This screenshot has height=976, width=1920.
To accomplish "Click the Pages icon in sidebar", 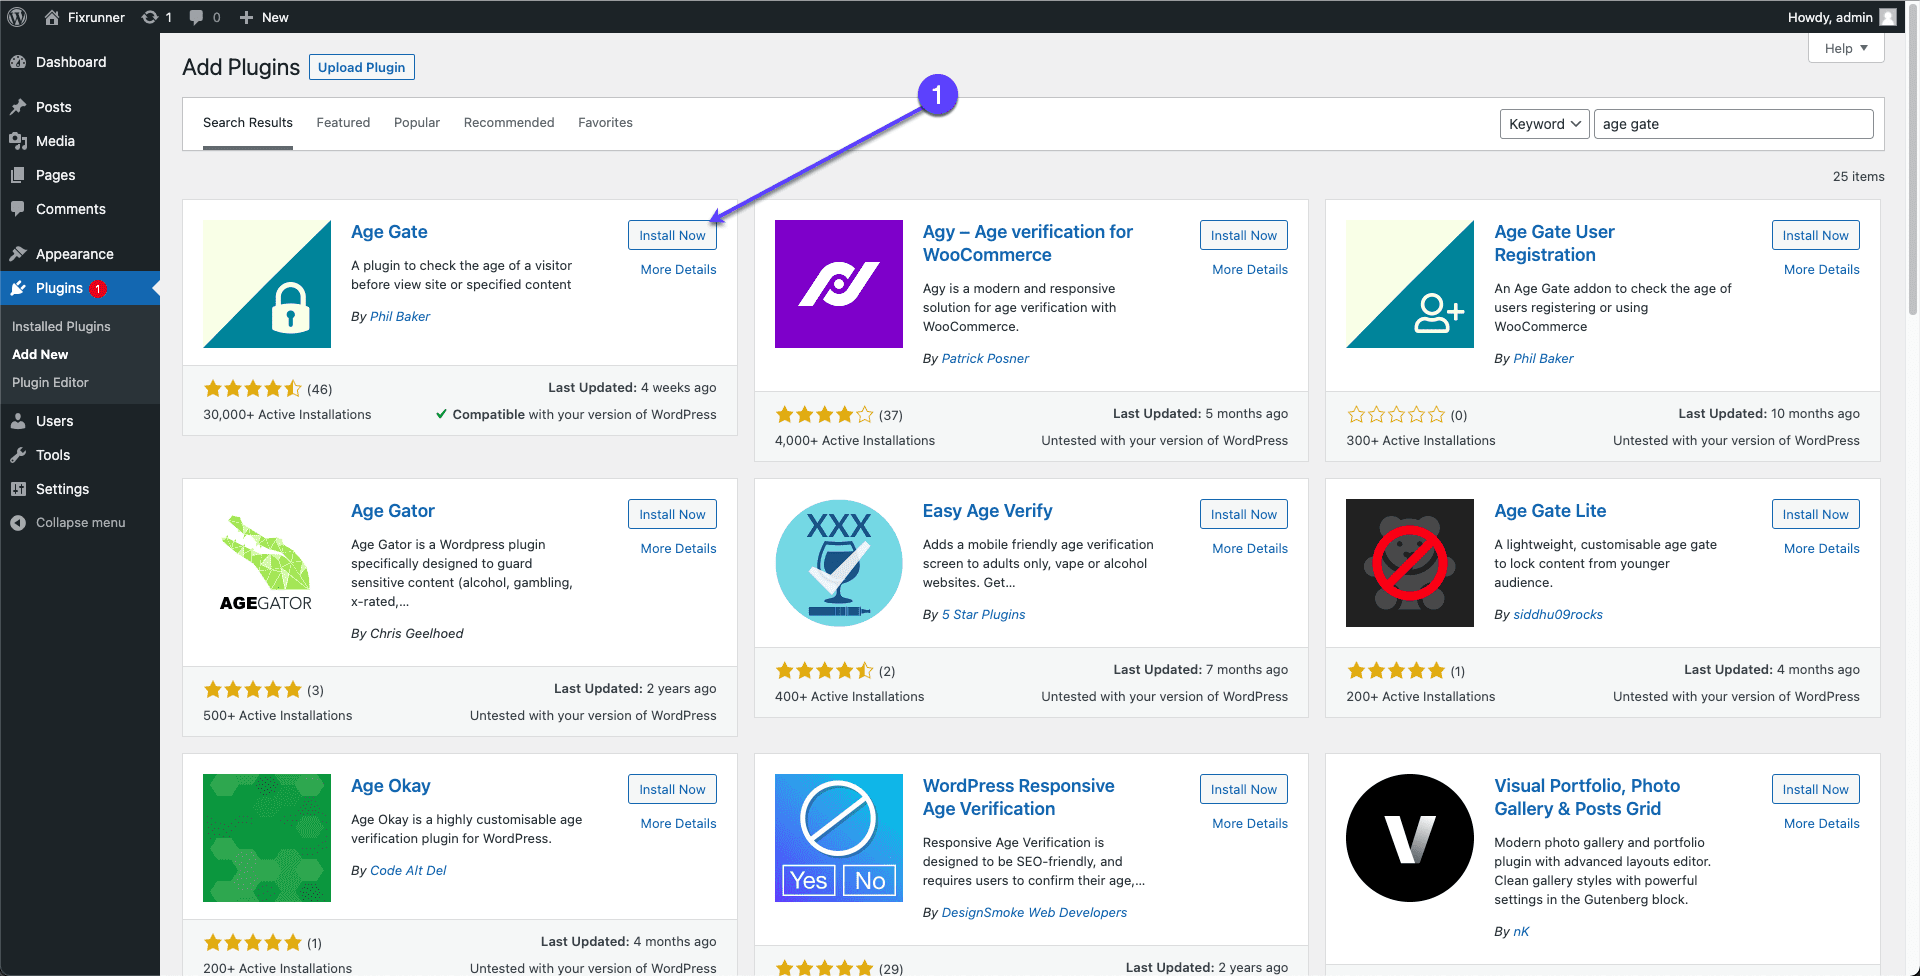I will pos(18,175).
